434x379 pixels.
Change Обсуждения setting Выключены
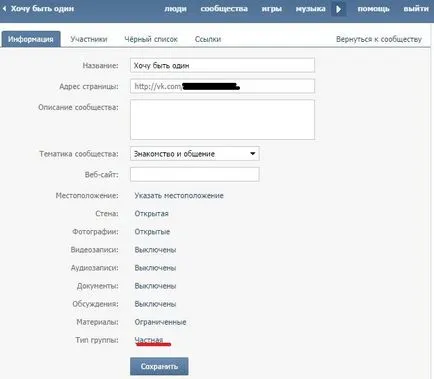[x=155, y=304]
